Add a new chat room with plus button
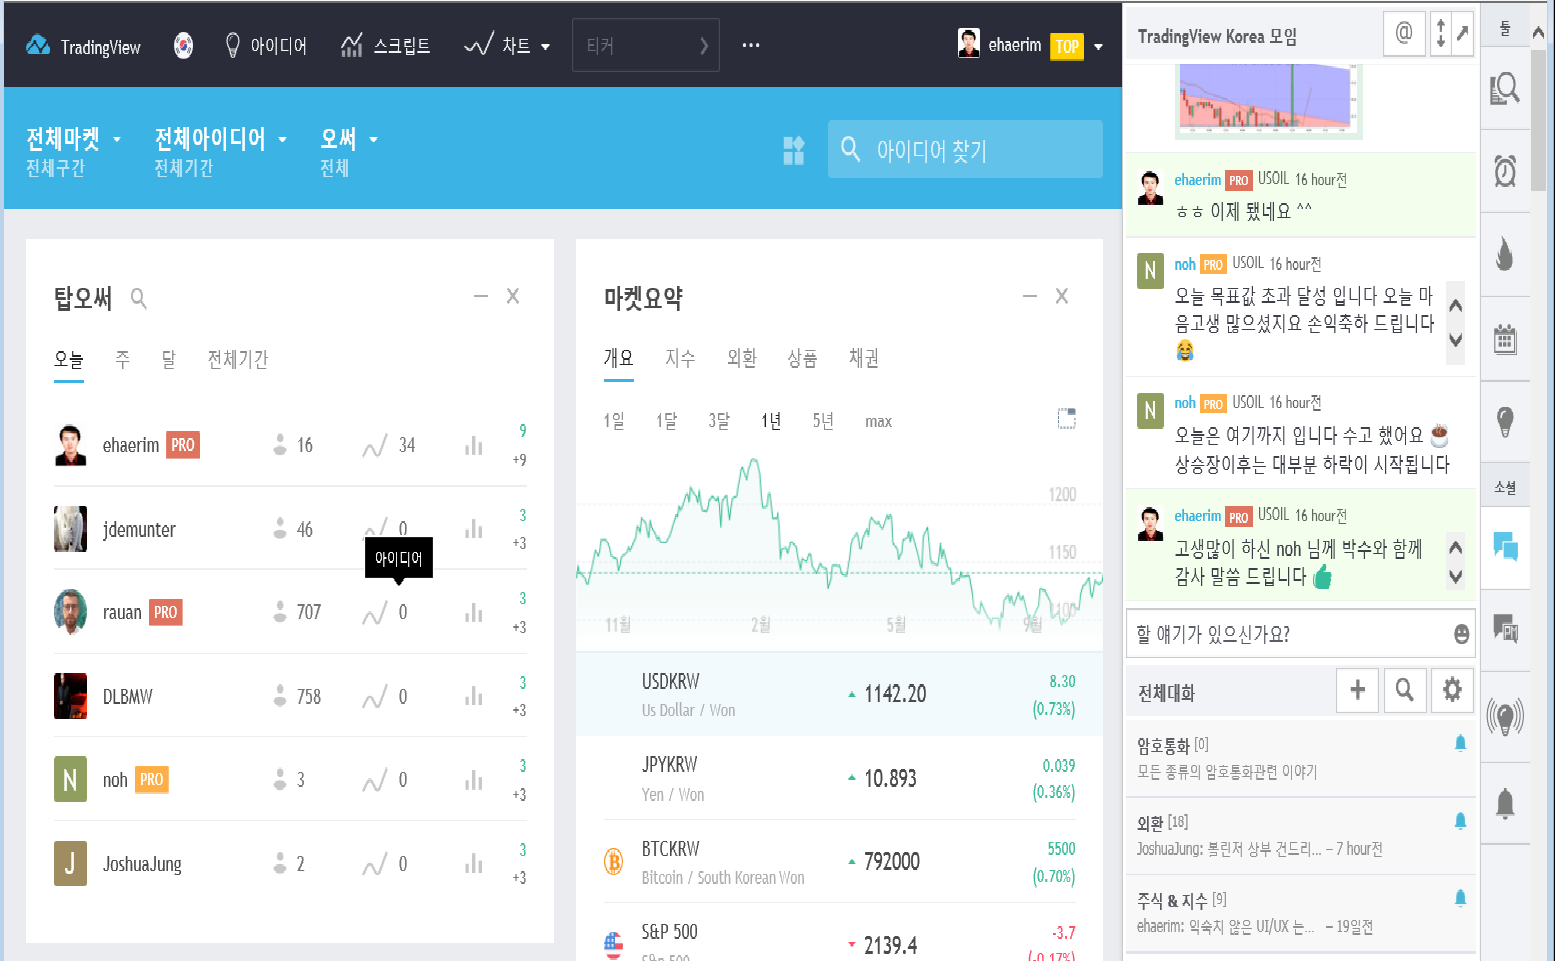1555x961 pixels. pos(1357,690)
